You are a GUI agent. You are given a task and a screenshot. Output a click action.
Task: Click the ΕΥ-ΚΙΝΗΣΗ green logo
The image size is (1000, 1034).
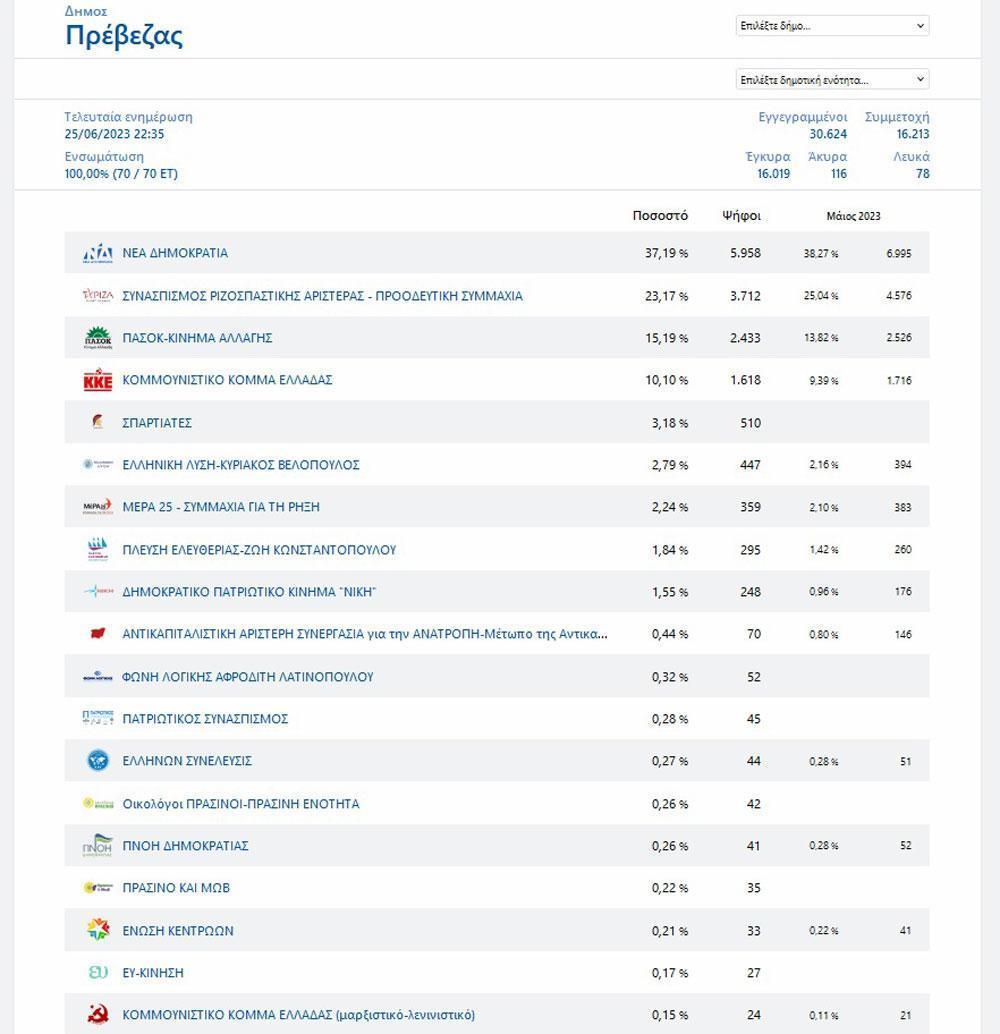[x=98, y=972]
